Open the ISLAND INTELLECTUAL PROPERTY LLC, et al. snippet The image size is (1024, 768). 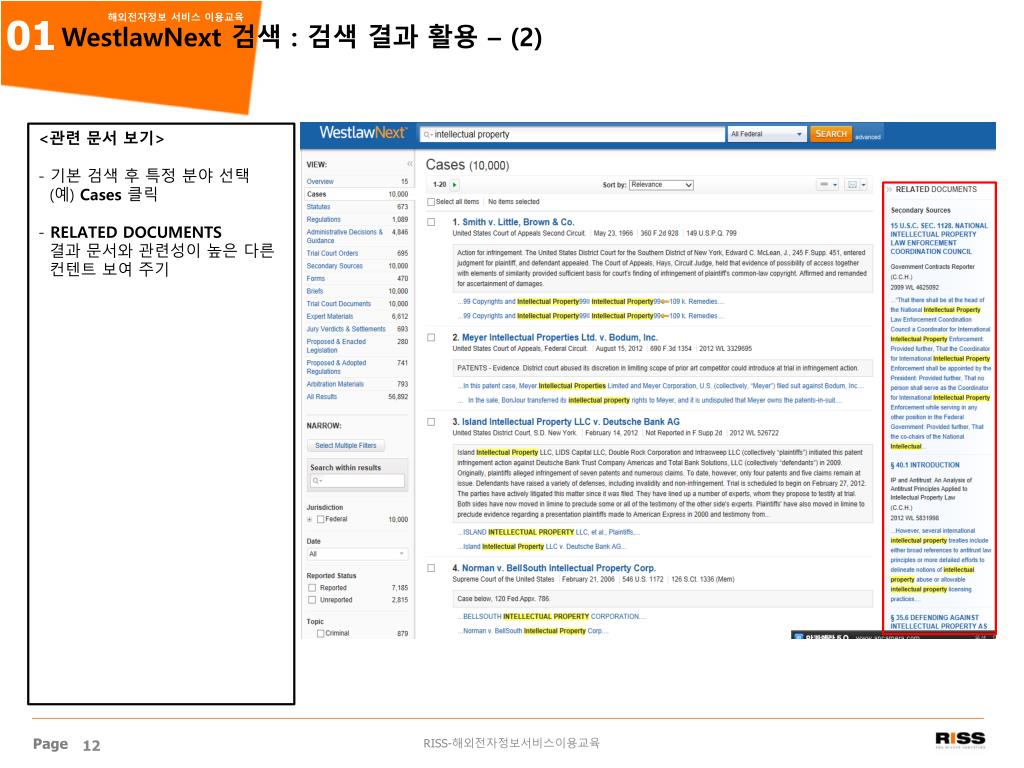(549, 532)
